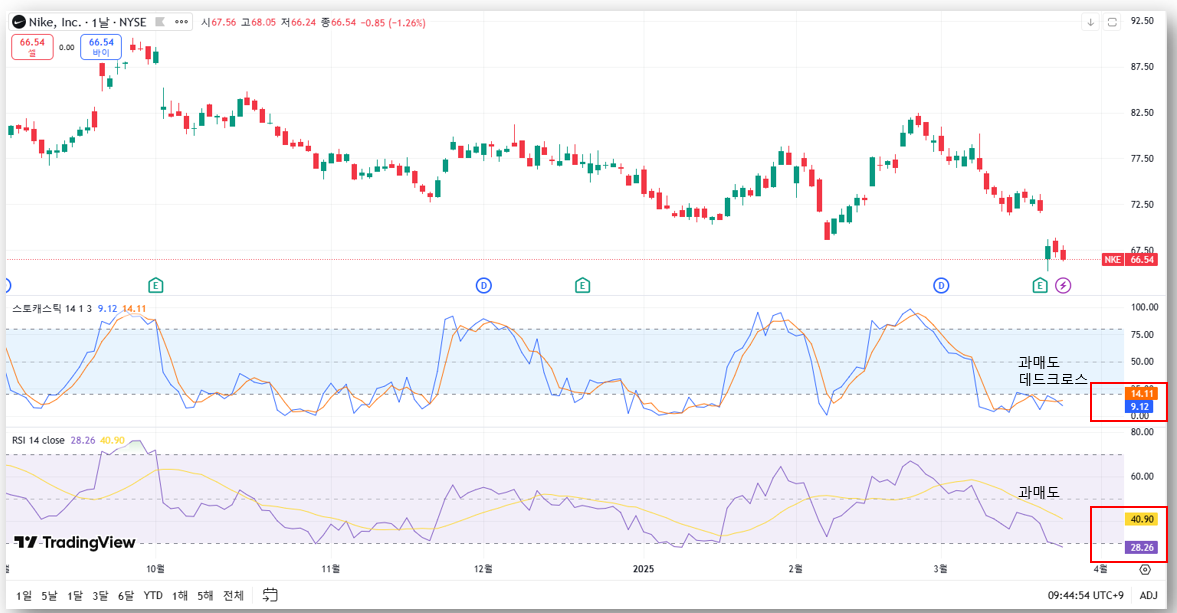Image resolution: width=1177 pixels, height=613 pixels.
Task: Click the 80.00 RSI axis label
Action: pos(1142,432)
